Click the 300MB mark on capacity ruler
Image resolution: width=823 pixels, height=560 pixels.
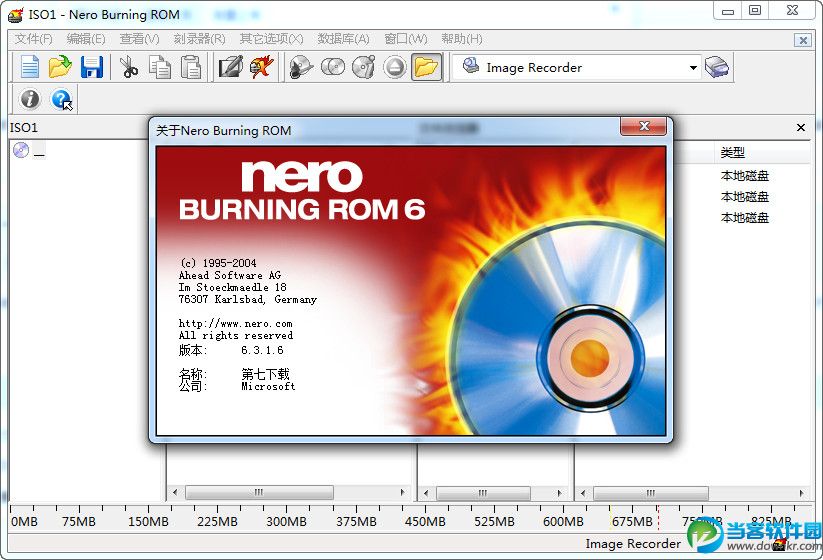[x=286, y=522]
